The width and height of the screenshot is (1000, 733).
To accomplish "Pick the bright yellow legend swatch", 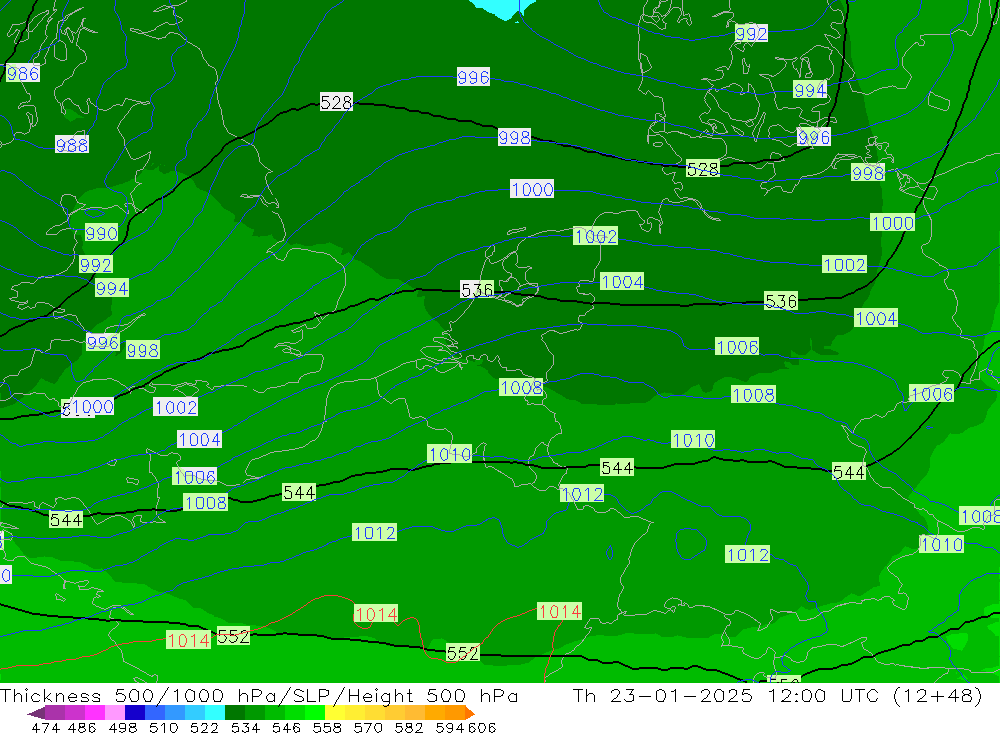I will click(x=335, y=713).
